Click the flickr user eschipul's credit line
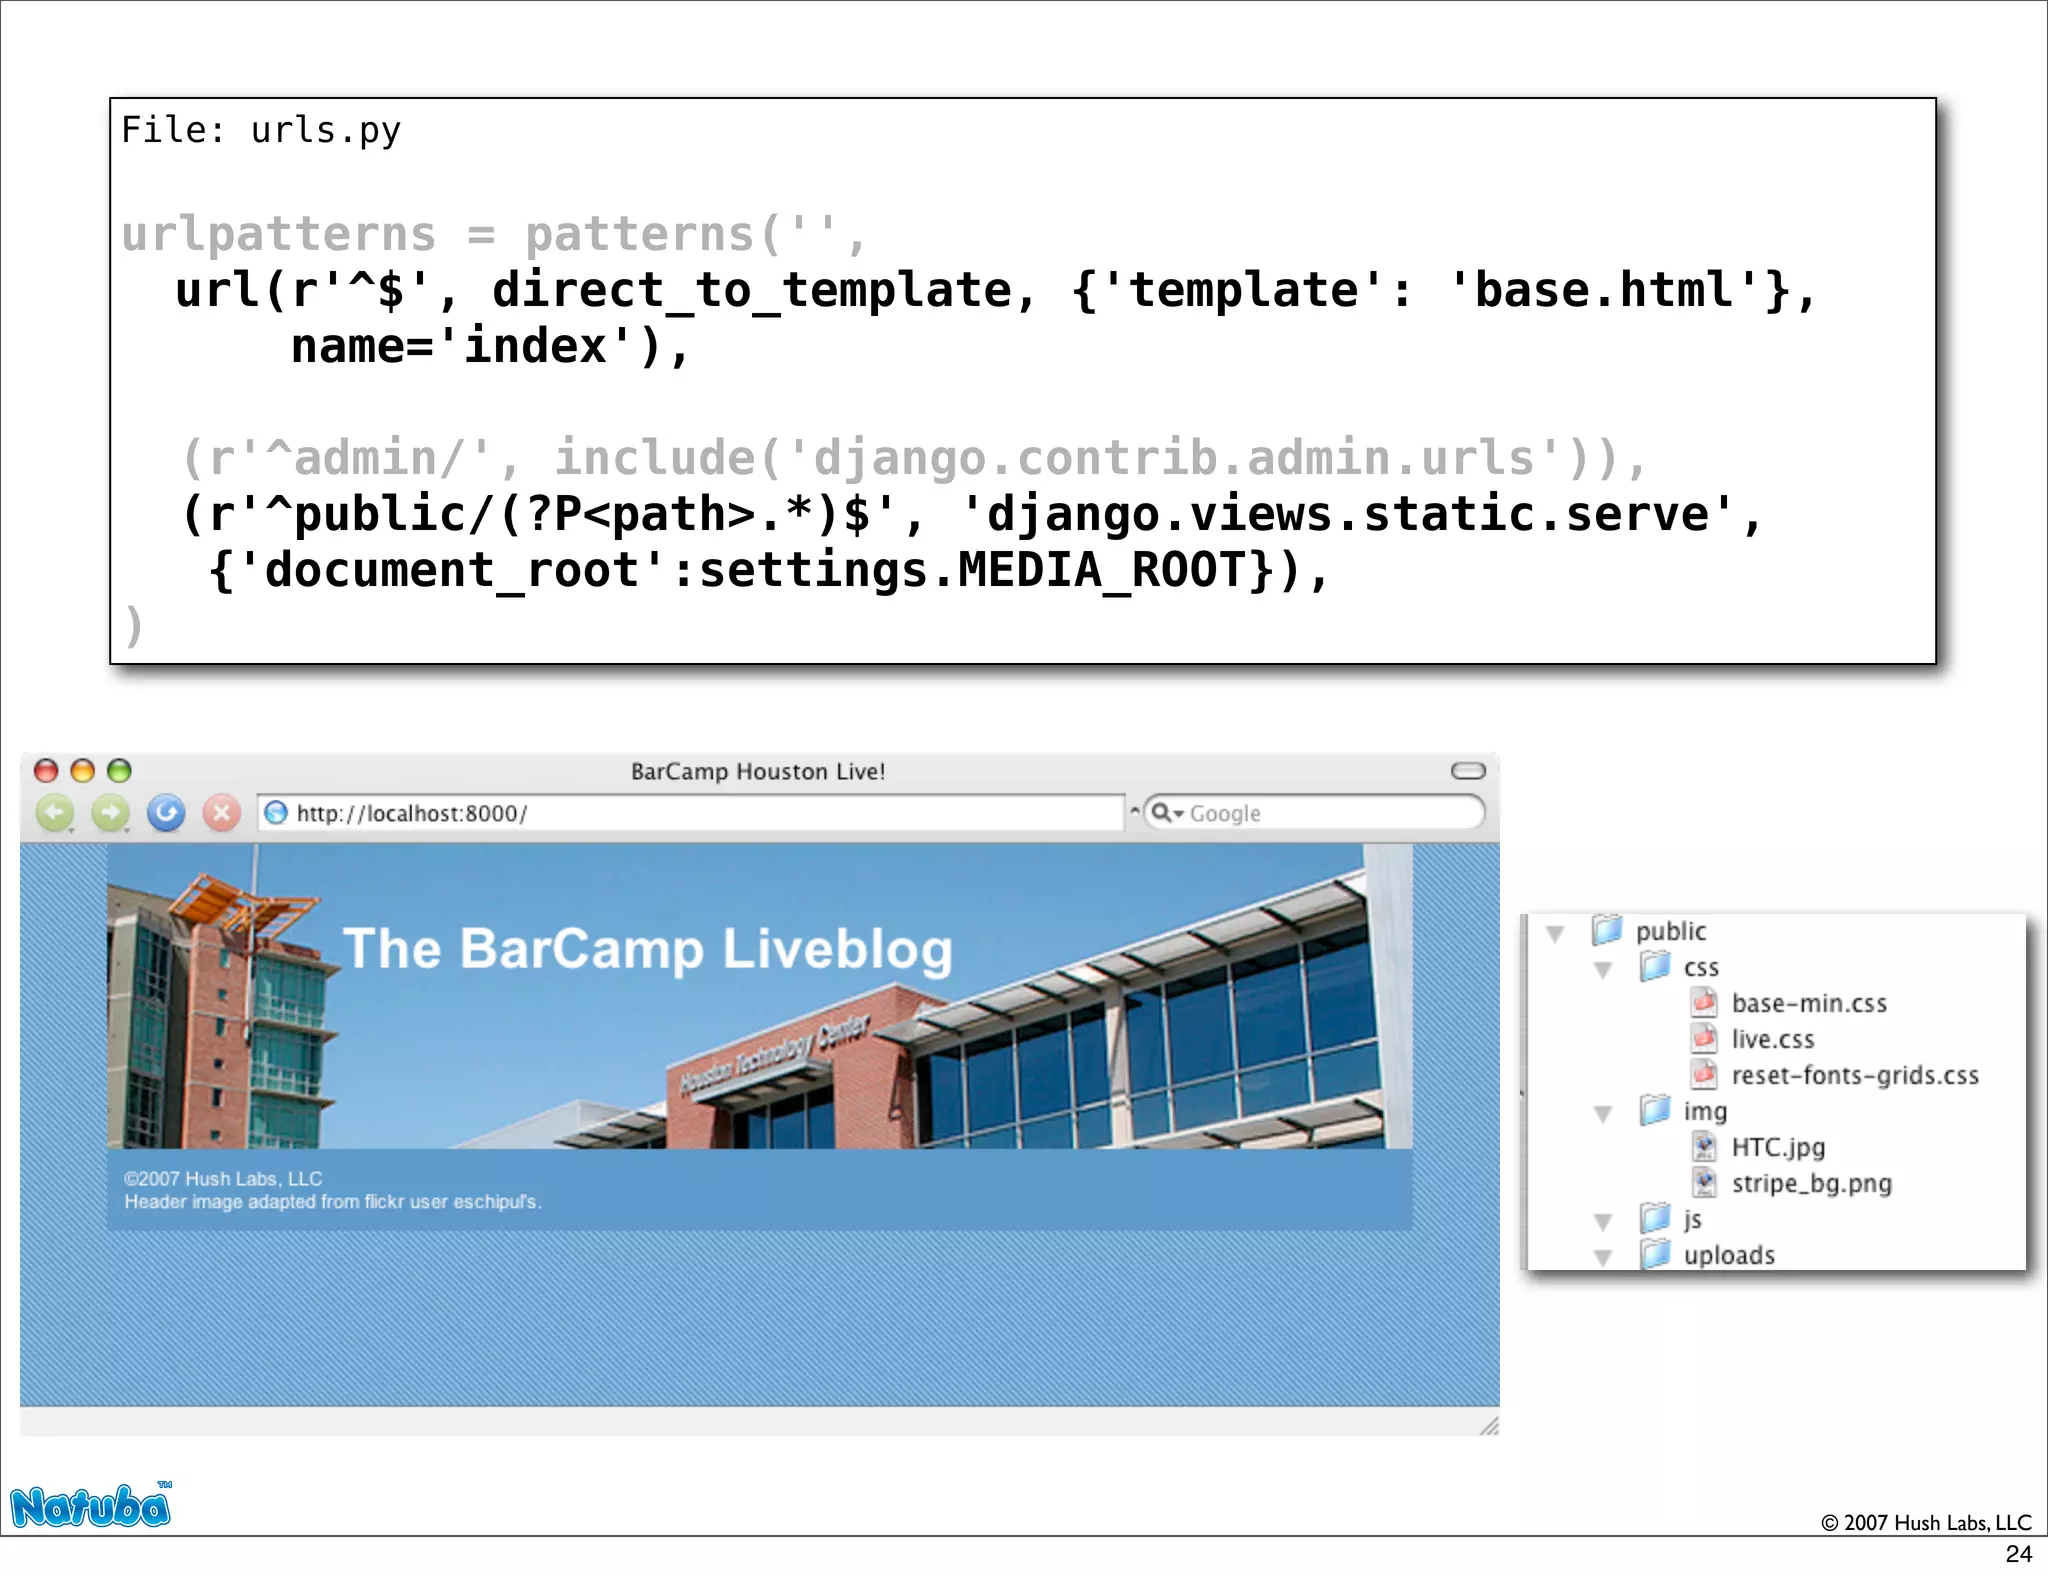The height and width of the screenshot is (1576, 2048). 333,1201
